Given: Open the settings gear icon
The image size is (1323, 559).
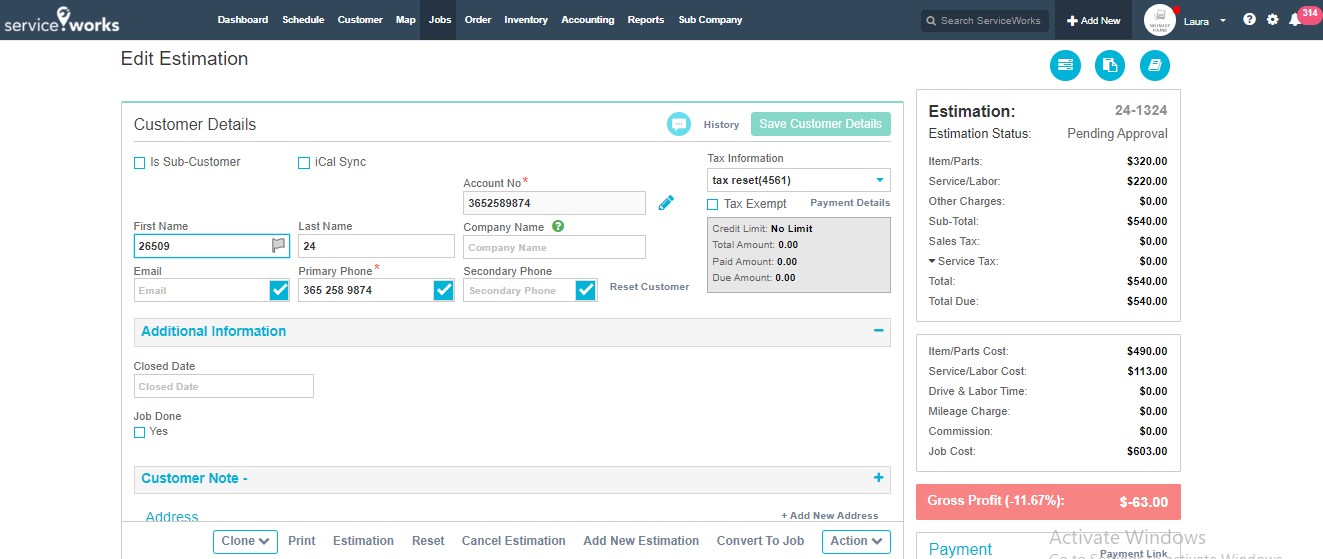Looking at the screenshot, I should coord(1272,20).
